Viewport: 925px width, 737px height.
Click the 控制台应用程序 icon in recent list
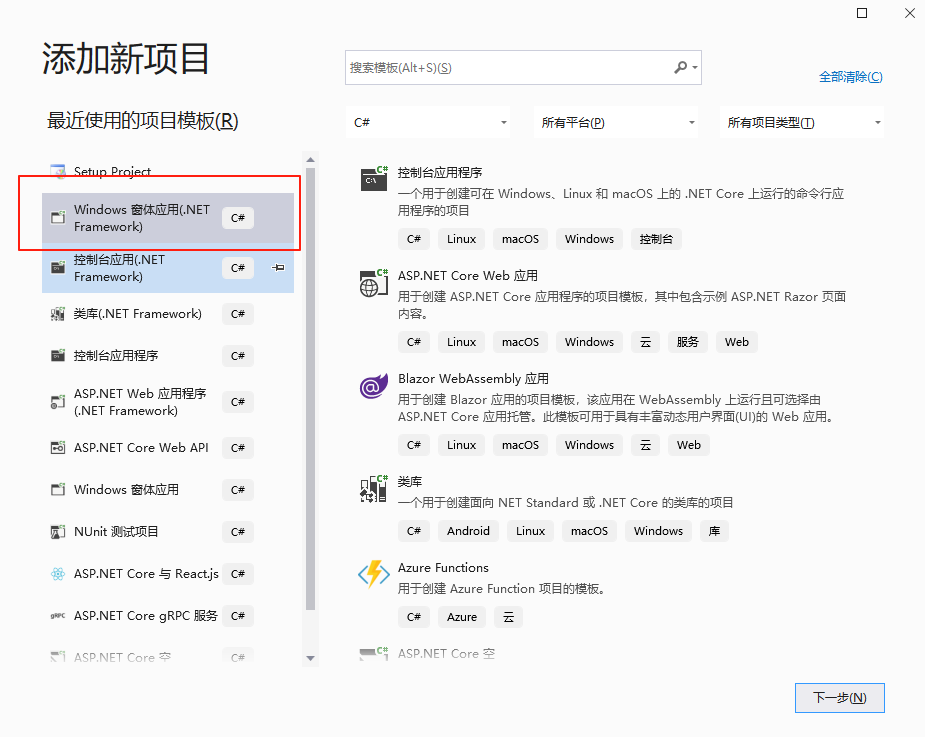[58, 356]
